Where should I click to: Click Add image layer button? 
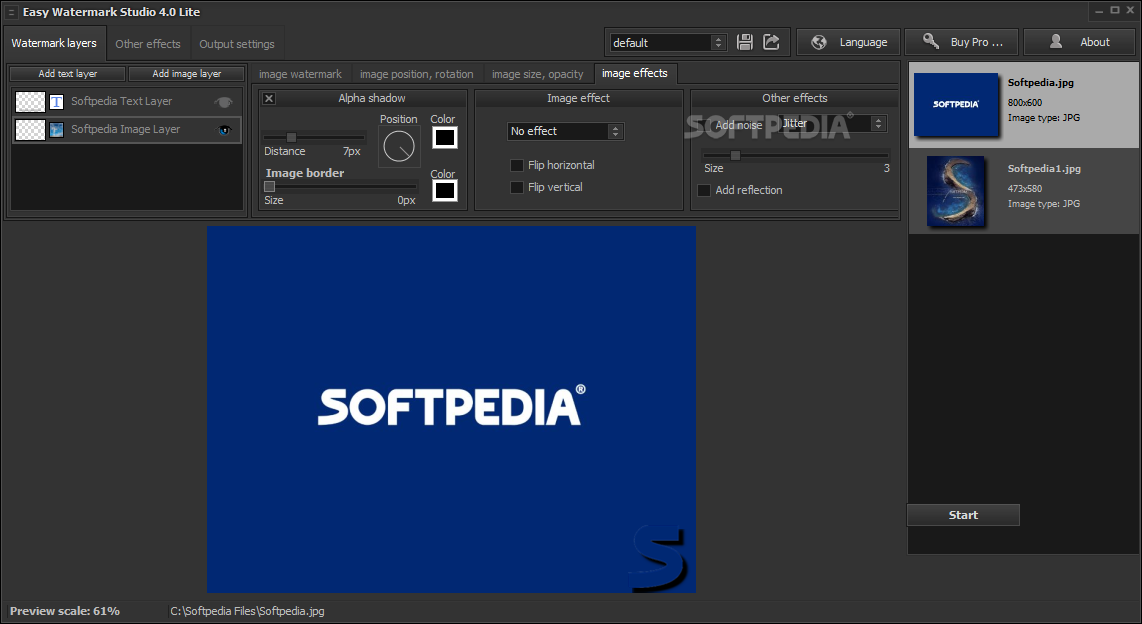[x=186, y=74]
